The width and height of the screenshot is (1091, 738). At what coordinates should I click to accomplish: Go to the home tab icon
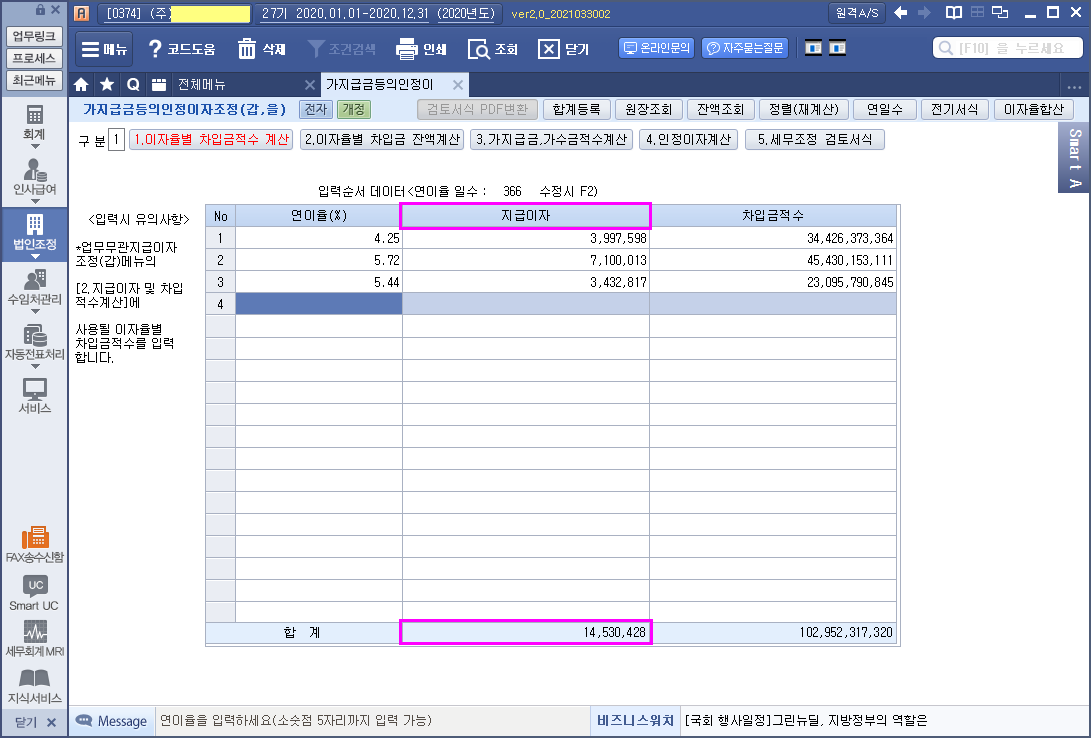point(81,84)
